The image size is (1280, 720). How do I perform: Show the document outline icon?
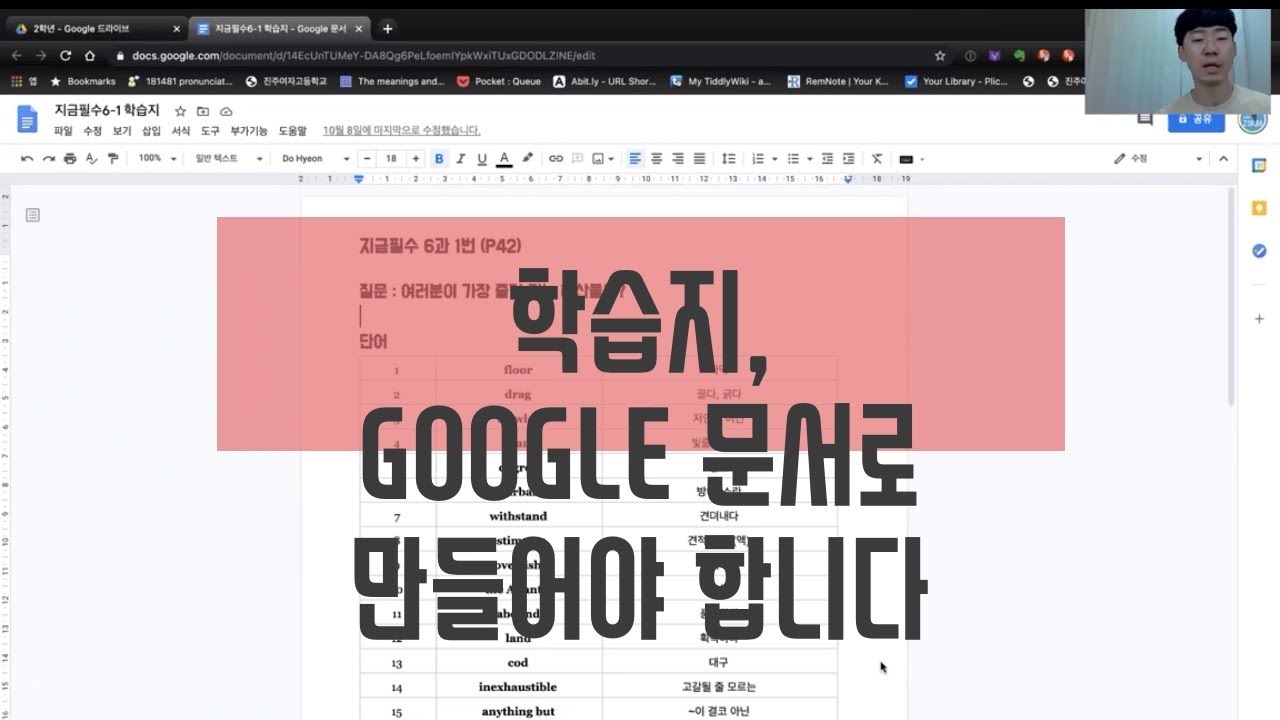click(33, 215)
